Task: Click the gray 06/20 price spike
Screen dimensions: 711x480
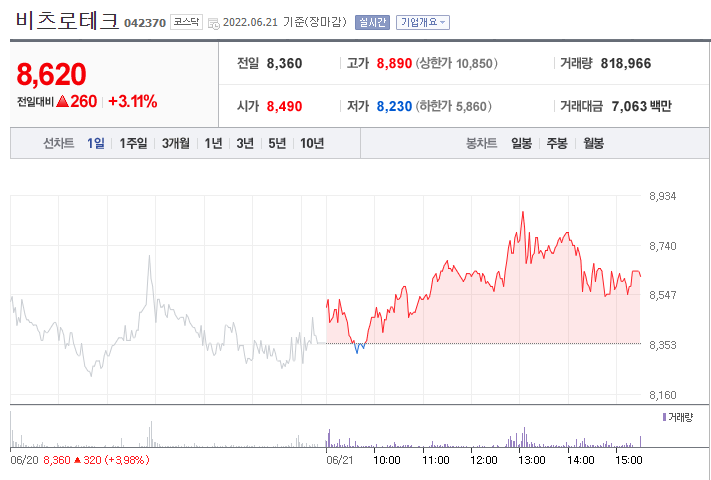Action: pos(149,257)
